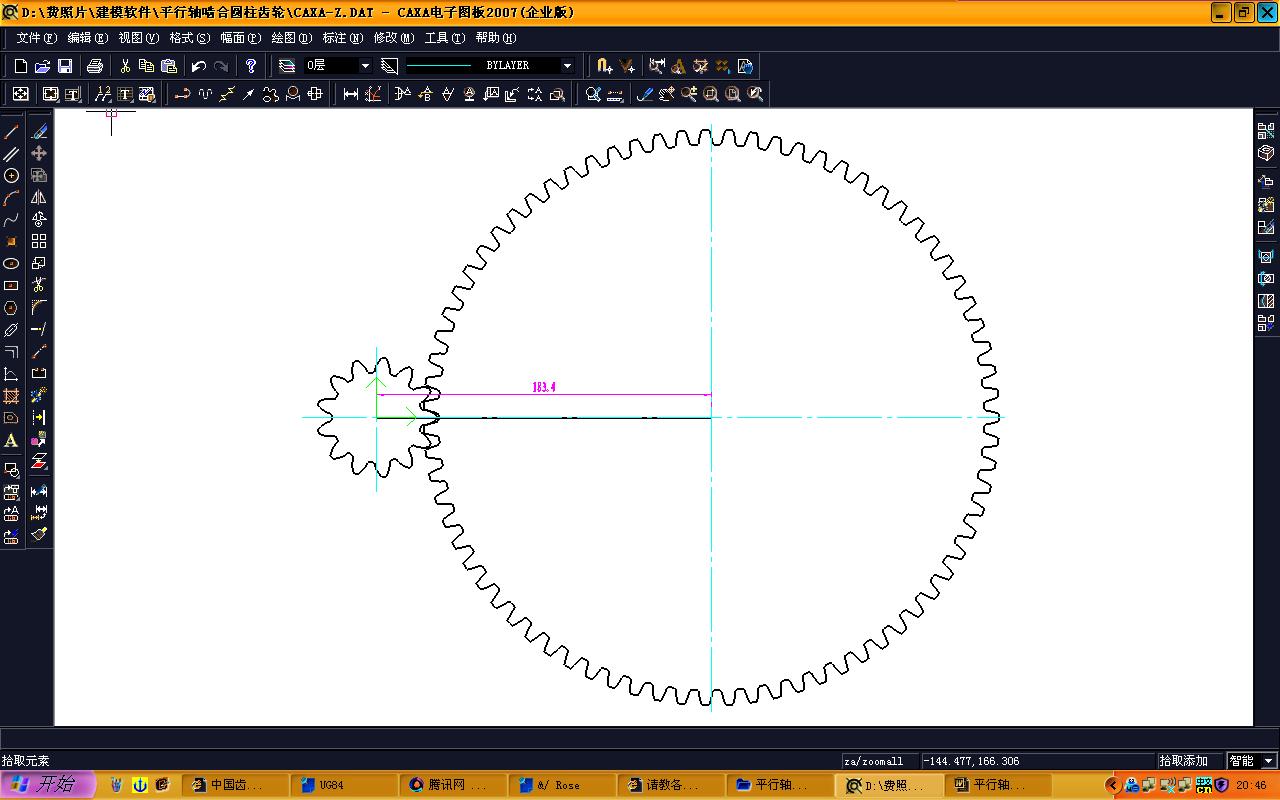Screen dimensions: 1280x800
Task: Click the 中文 CN input method tray icon
Action: click(1203, 785)
